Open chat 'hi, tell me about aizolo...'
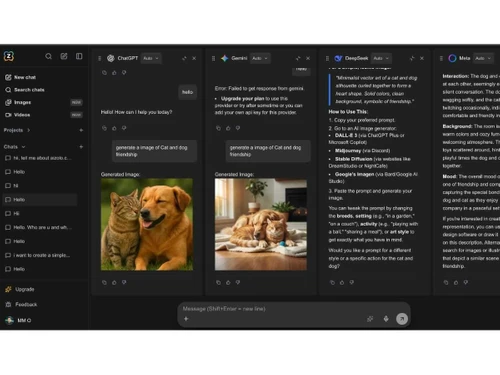The width and height of the screenshot is (500, 375). pyautogui.click(x=40, y=158)
